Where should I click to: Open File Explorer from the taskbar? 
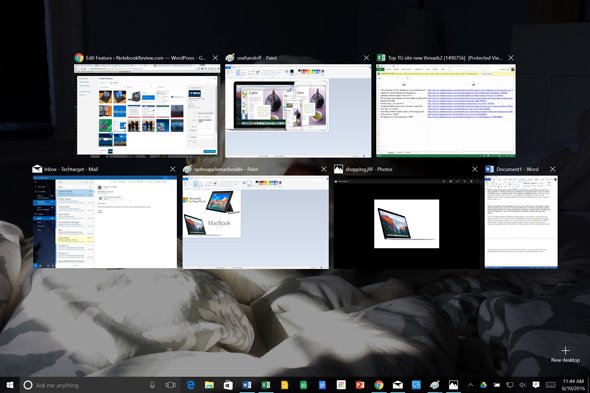(209, 385)
